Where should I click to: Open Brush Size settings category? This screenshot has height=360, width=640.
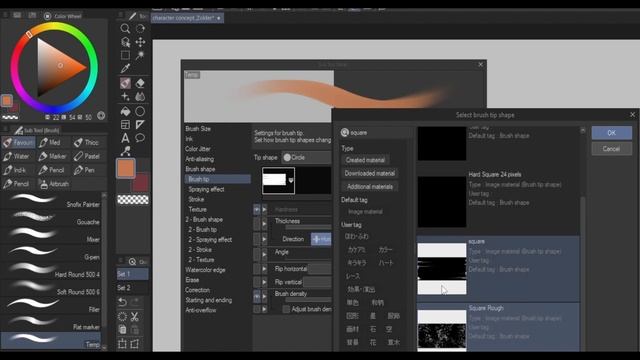tap(198, 129)
